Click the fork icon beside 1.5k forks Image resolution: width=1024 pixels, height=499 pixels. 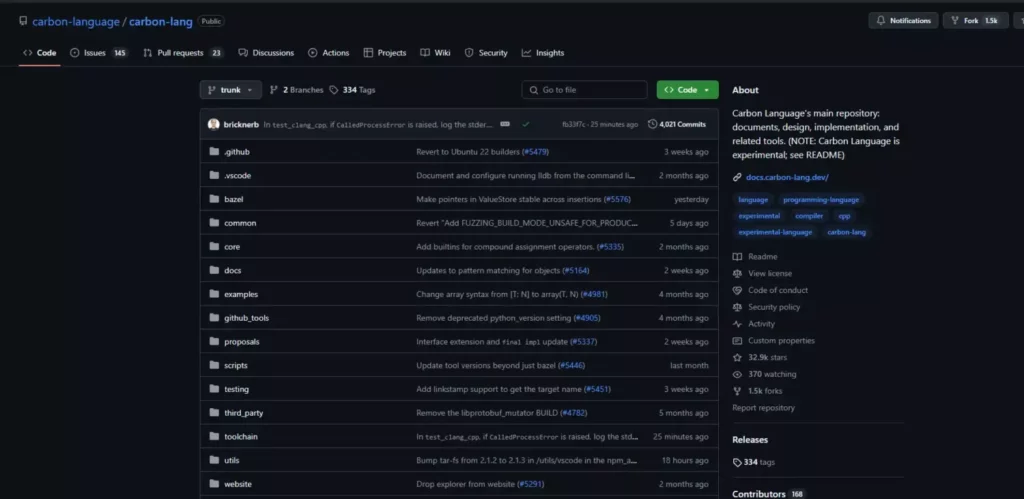(737, 391)
